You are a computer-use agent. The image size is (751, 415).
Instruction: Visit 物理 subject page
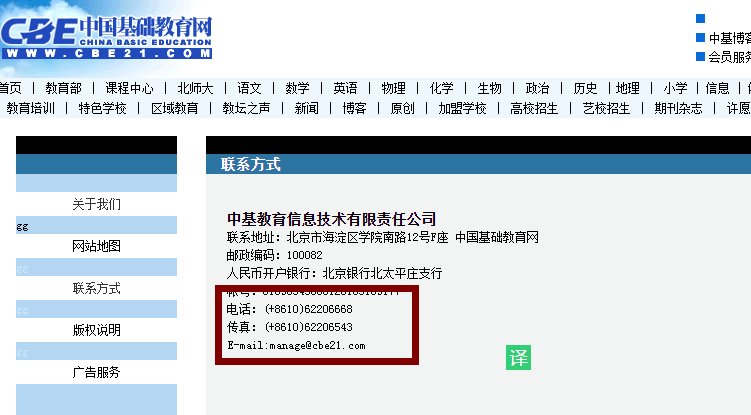tap(394, 88)
